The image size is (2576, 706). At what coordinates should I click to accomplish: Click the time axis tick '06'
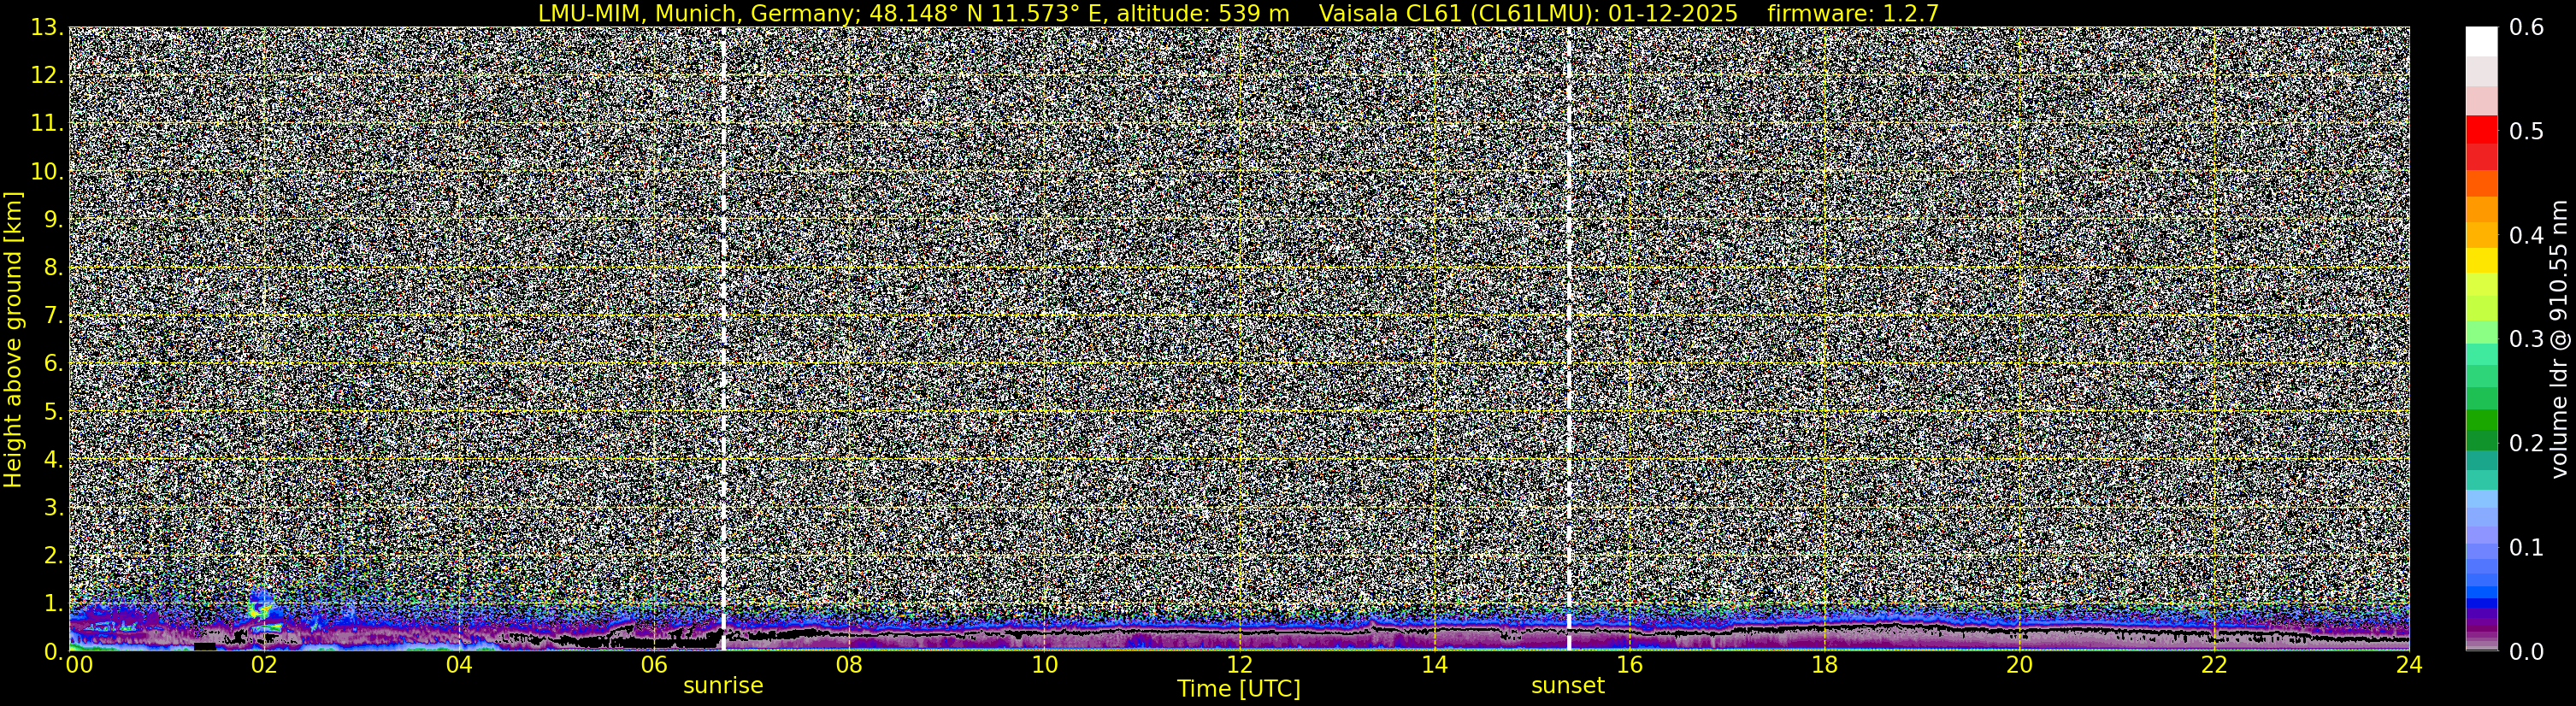pyautogui.click(x=654, y=666)
